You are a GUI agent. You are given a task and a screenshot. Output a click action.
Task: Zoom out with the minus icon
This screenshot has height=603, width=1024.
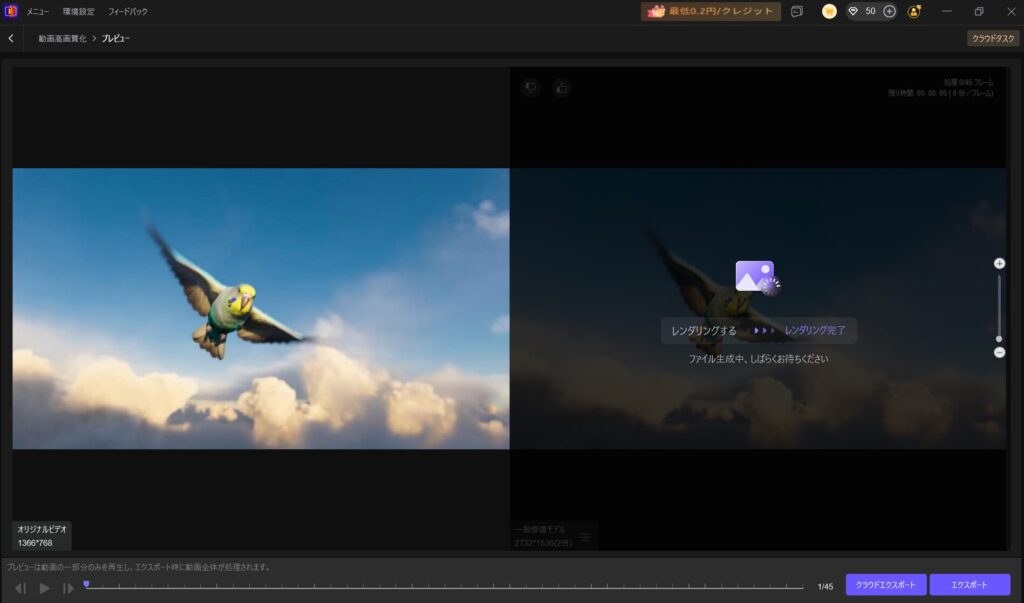pos(999,353)
